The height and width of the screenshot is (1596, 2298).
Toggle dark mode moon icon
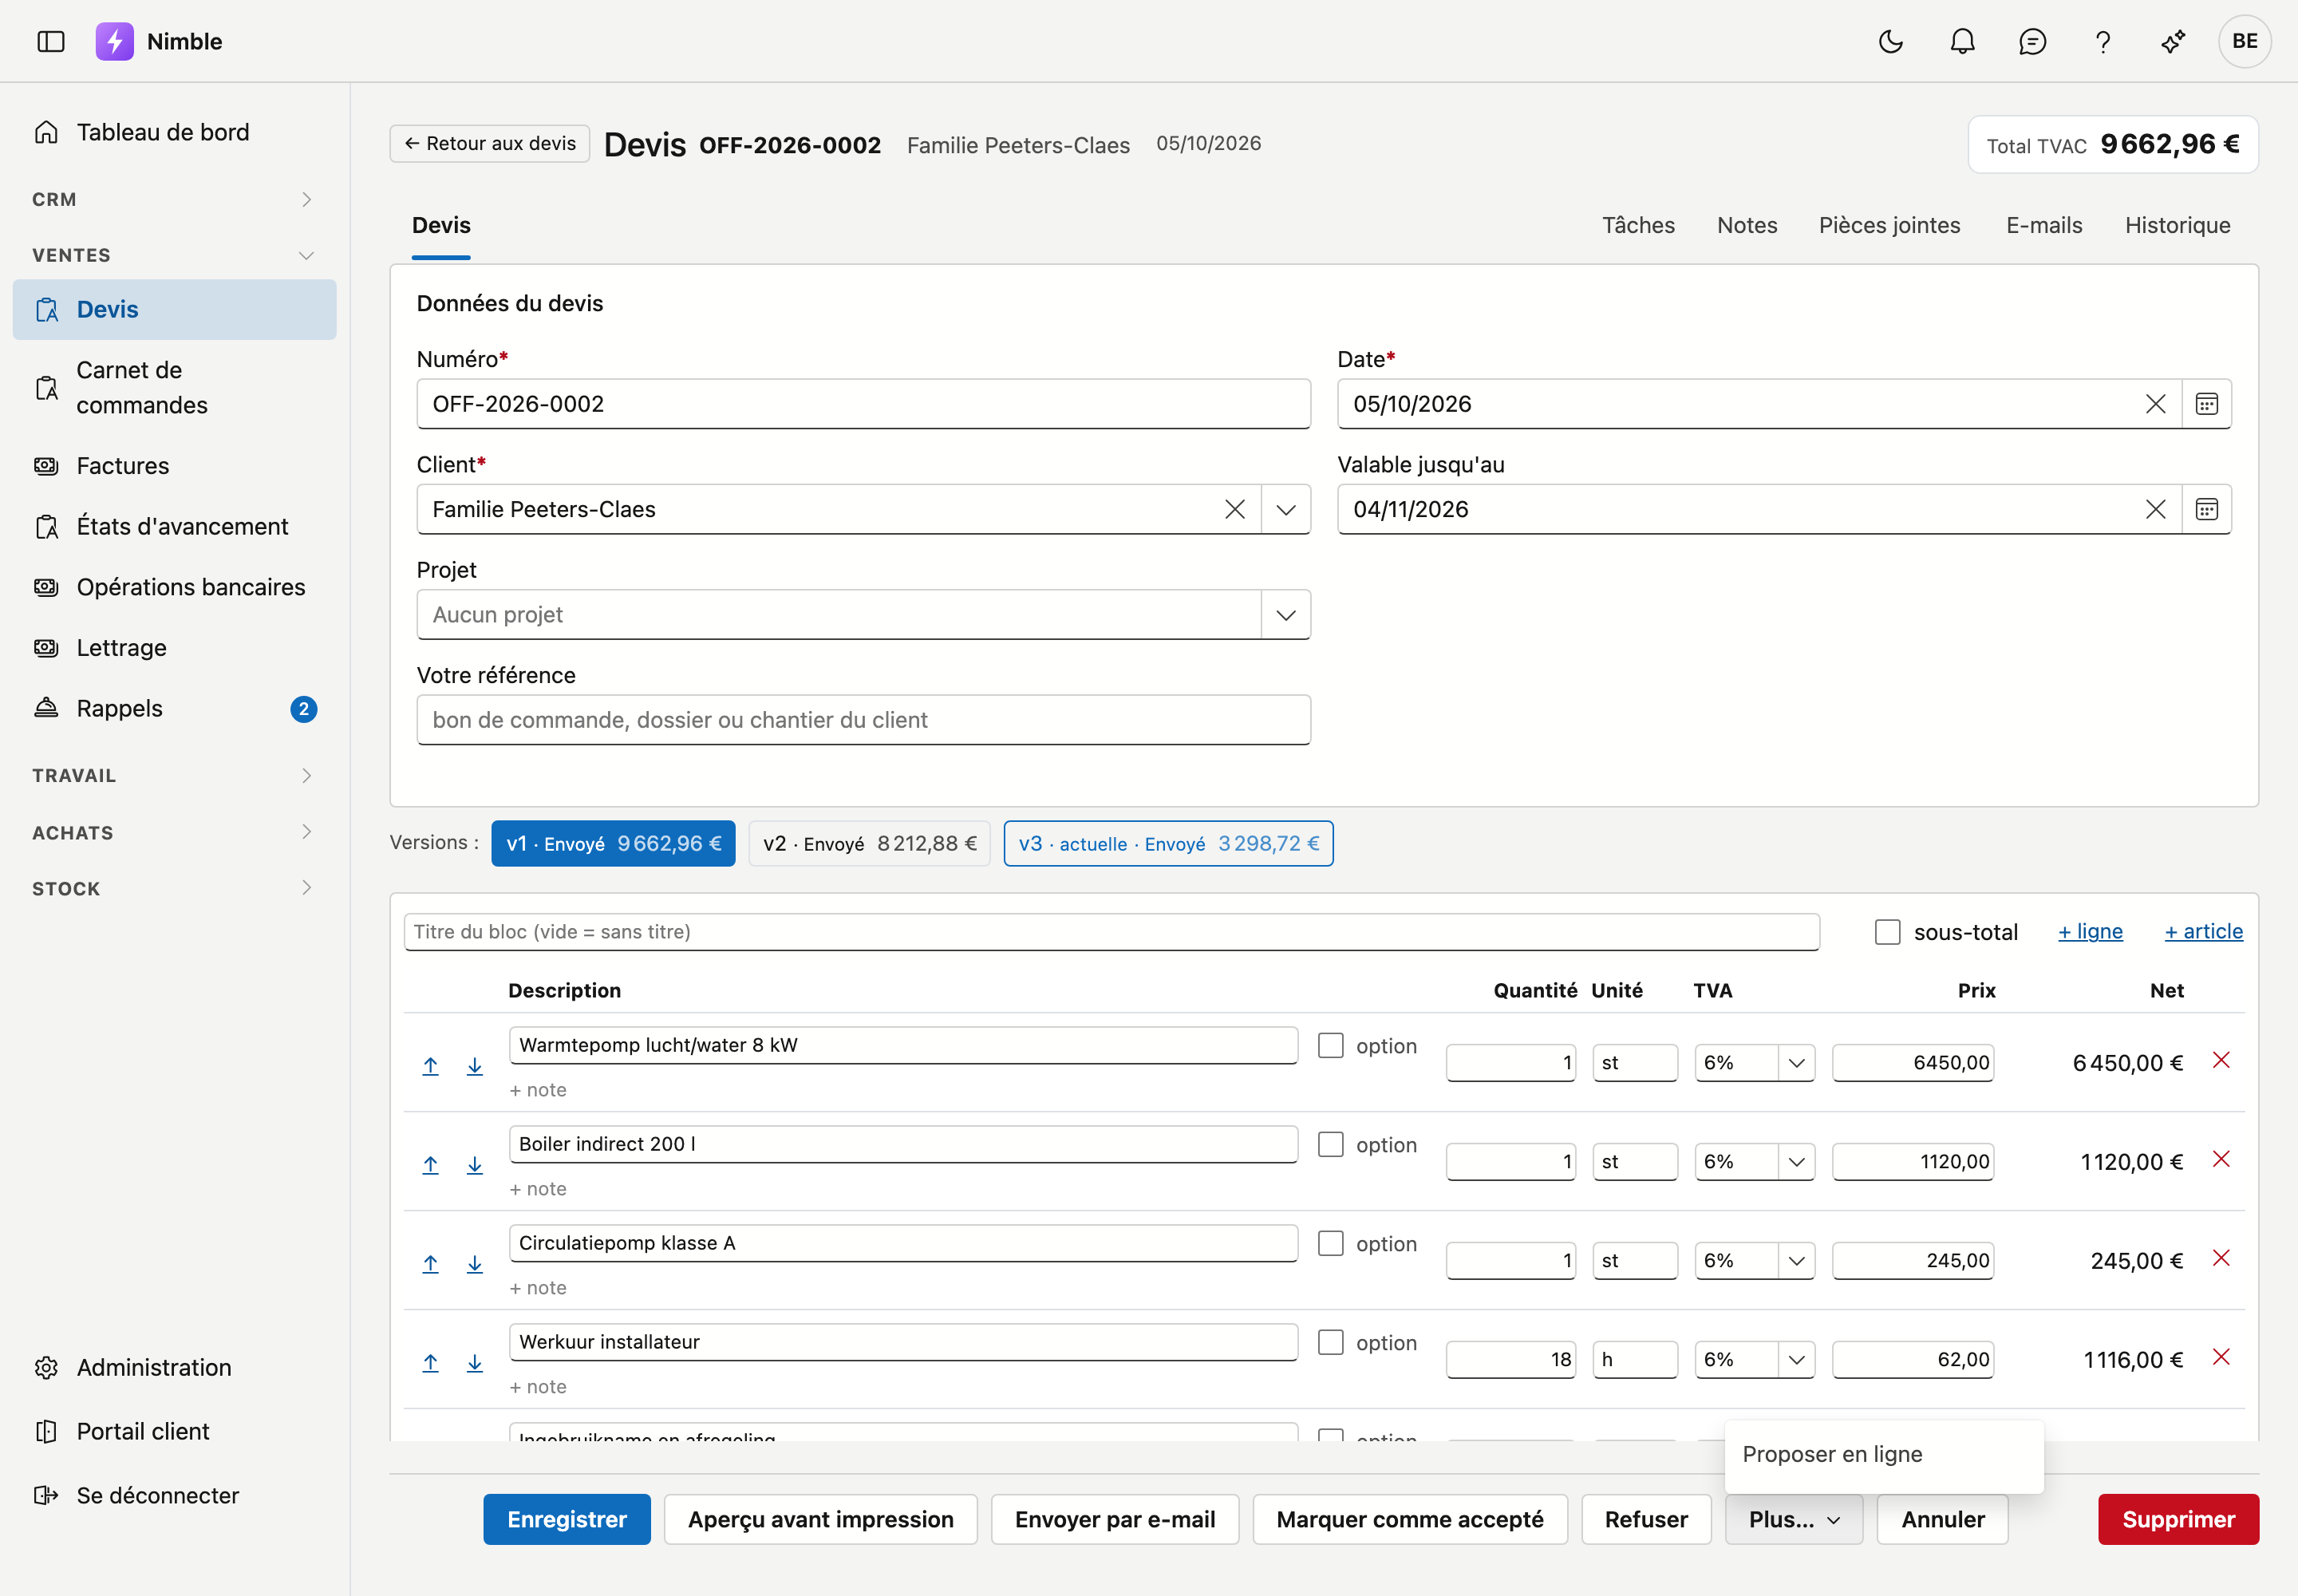(1890, 41)
